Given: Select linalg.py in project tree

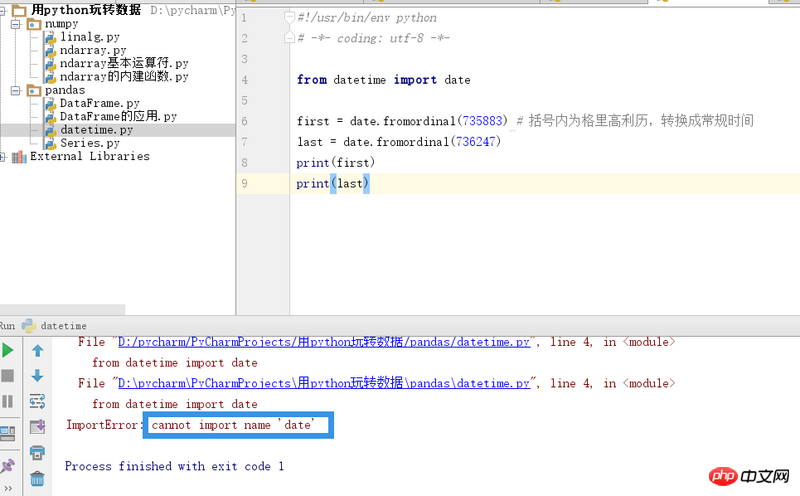Looking at the screenshot, I should (90, 37).
